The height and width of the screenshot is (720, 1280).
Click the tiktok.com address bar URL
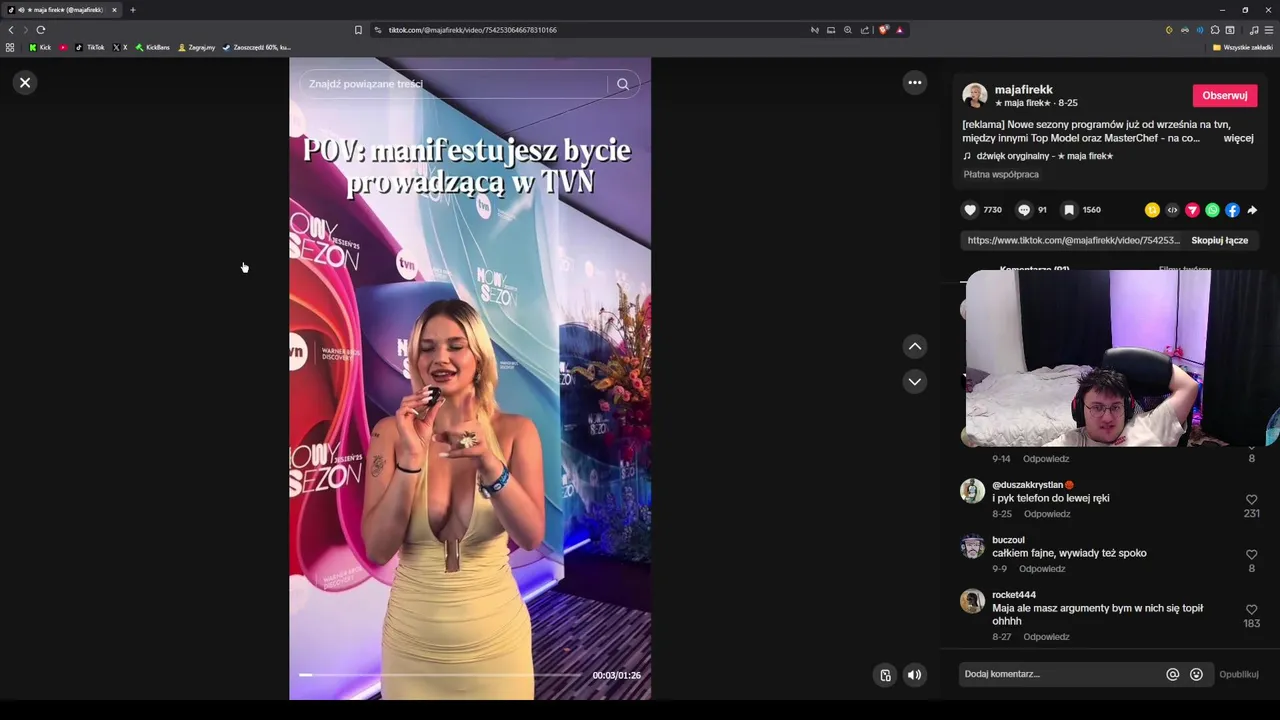472,30
